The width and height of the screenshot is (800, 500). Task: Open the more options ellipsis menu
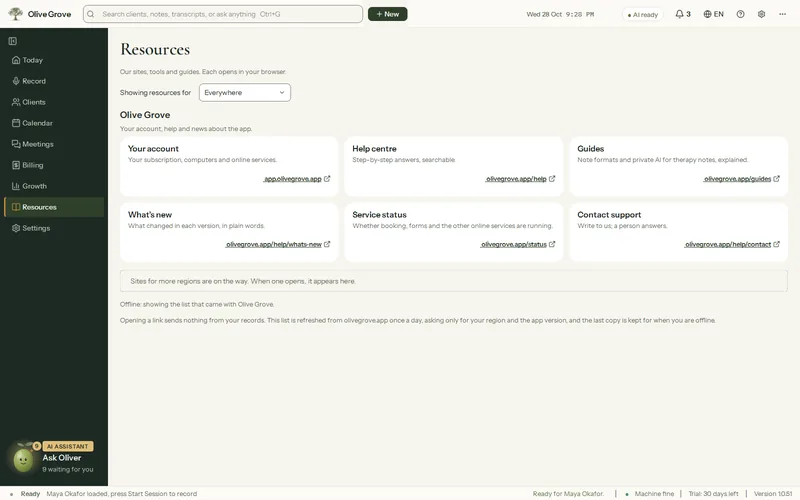782,14
